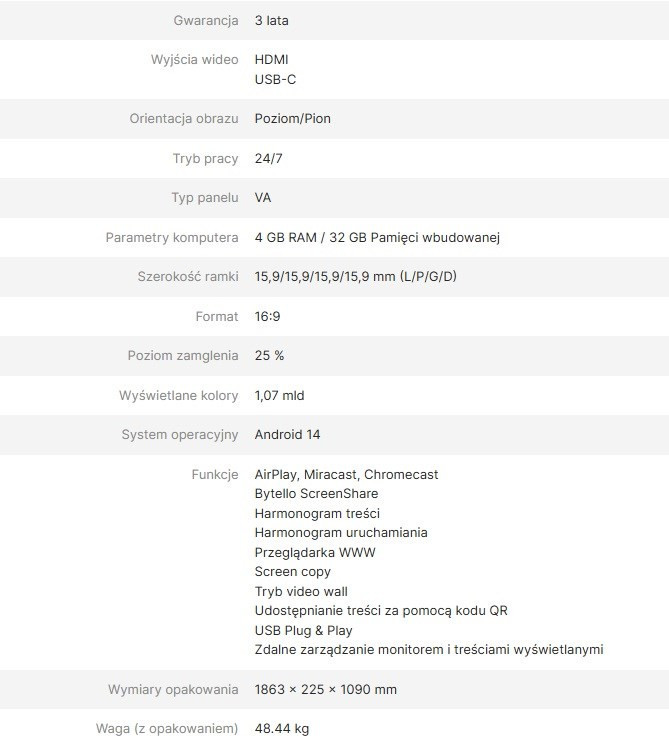Select the VA panel type value
This screenshot has width=669, height=745.
pos(263,198)
